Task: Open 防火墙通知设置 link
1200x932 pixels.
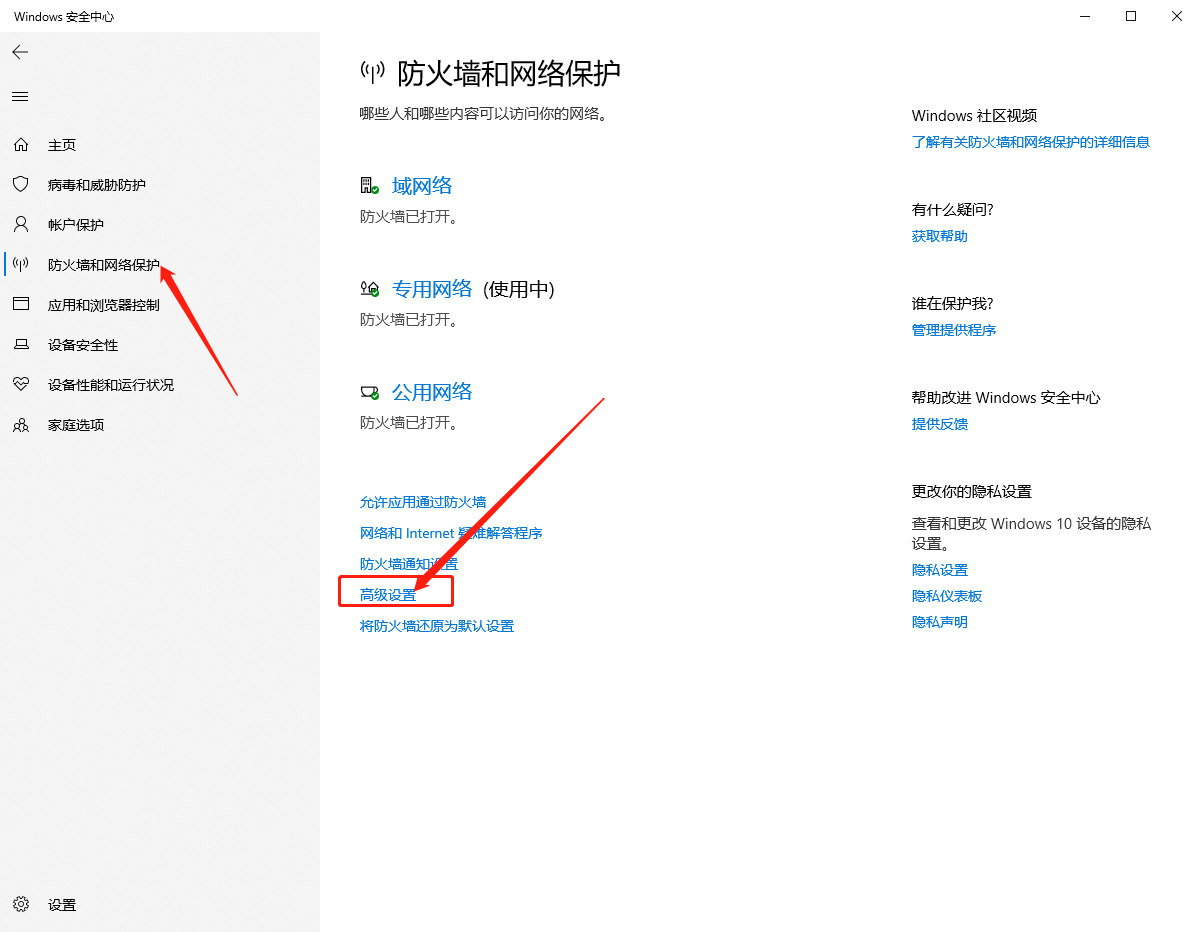Action: (409, 564)
